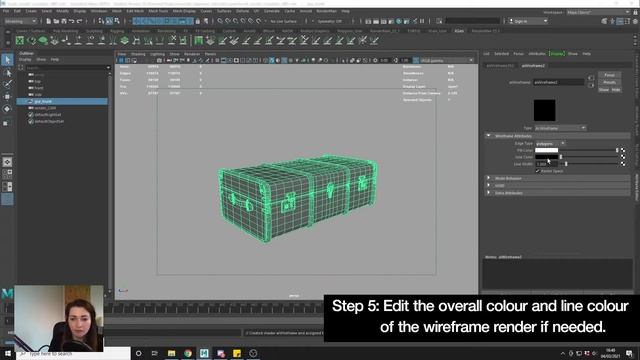Image resolution: width=640 pixels, height=360 pixels.
Task: Click the green grid plane shelf icon
Action: [x=198, y=40]
